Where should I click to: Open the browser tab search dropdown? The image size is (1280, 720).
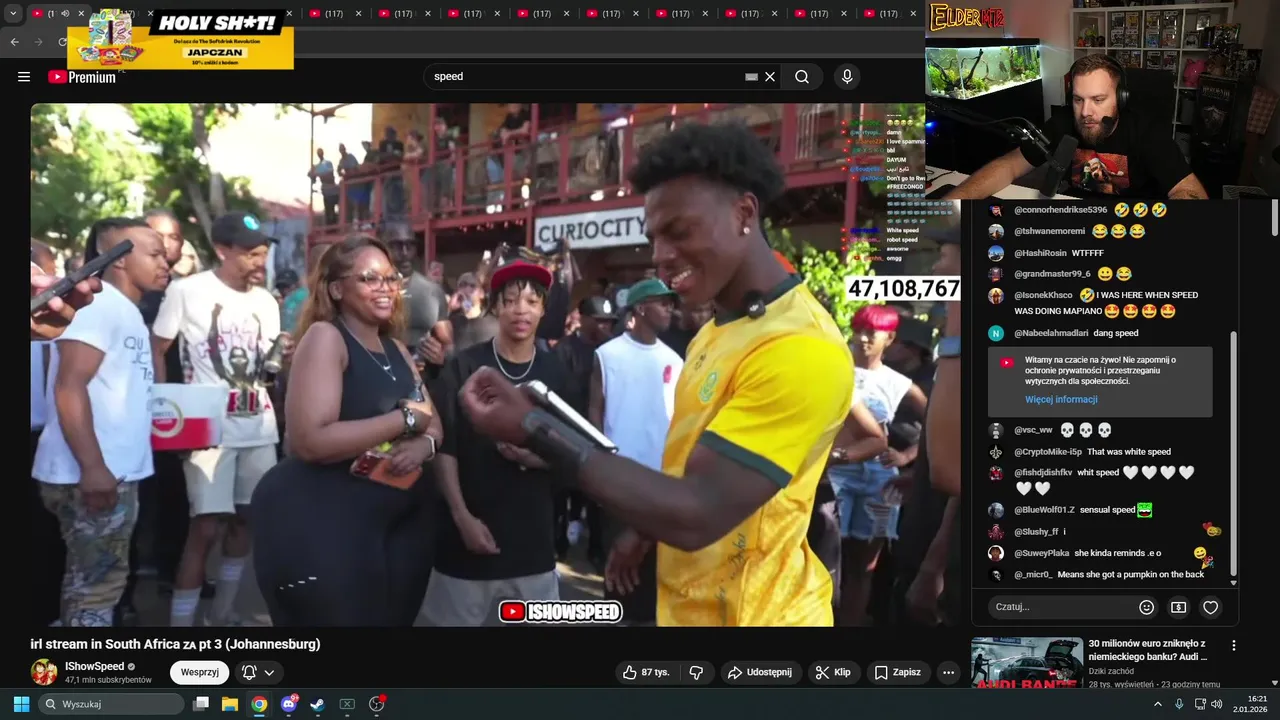(13, 14)
